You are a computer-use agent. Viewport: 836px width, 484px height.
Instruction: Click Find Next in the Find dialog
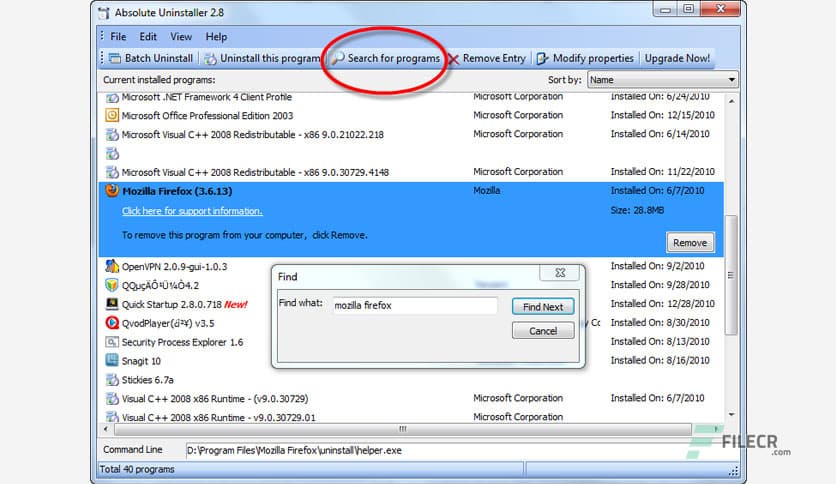[x=543, y=306]
